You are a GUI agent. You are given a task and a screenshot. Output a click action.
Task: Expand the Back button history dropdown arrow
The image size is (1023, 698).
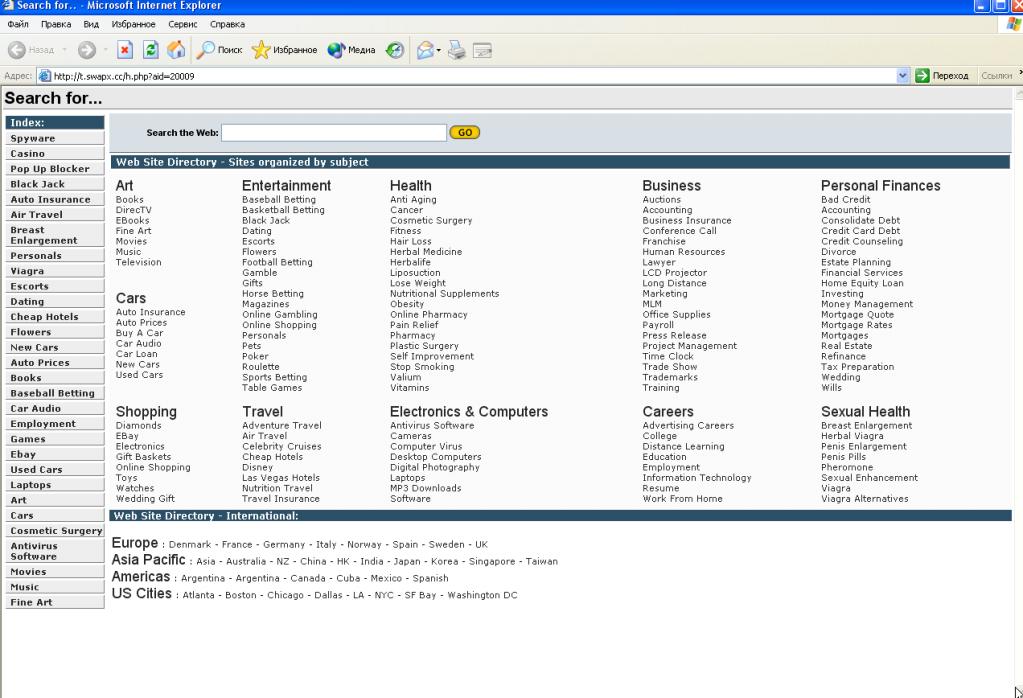[x=64, y=50]
